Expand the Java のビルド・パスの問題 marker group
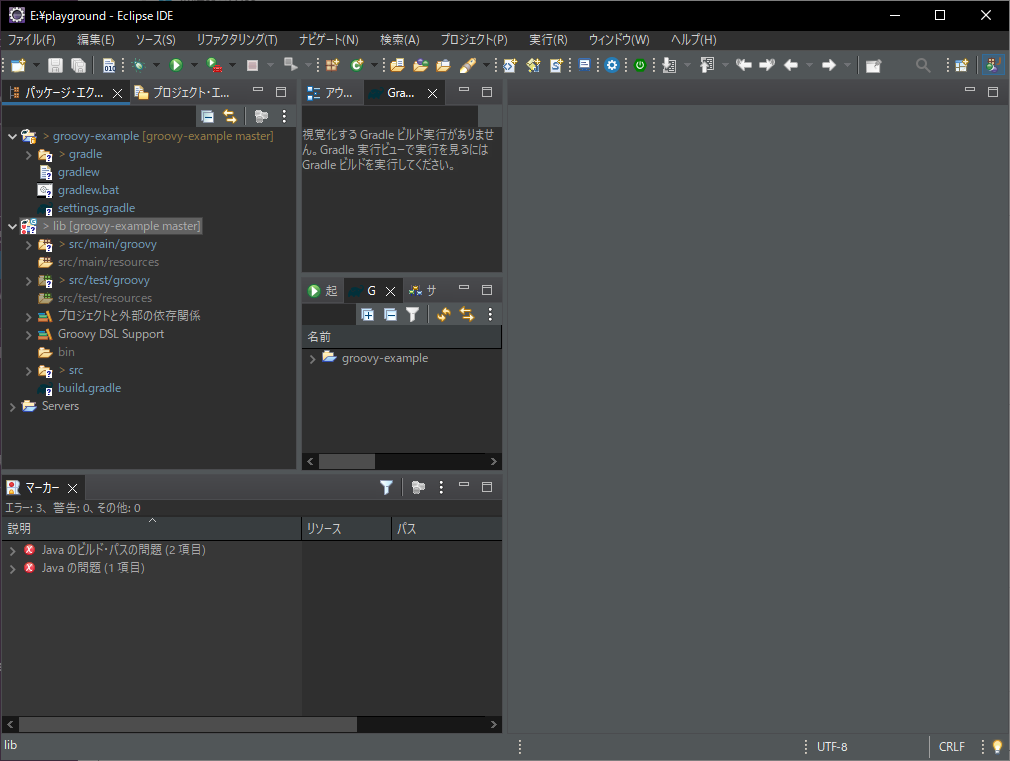Screen dimensions: 1010x761 point(12,550)
